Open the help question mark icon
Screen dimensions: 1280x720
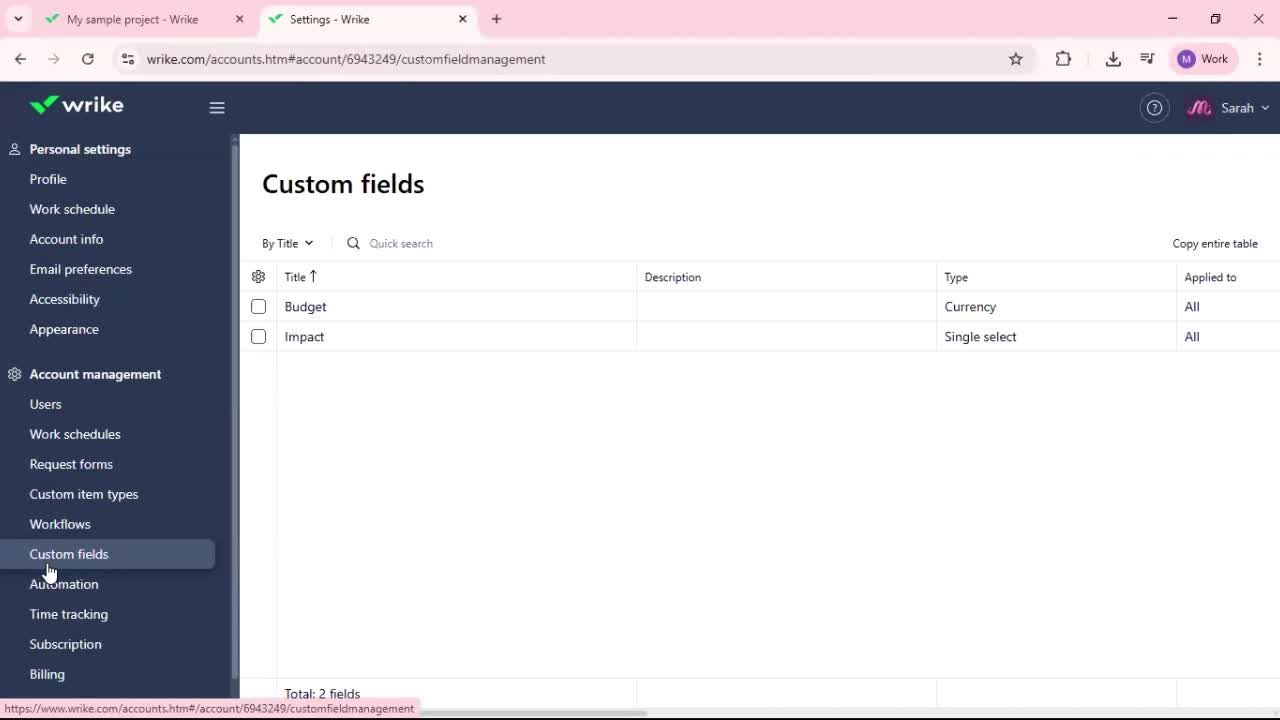(x=1154, y=108)
